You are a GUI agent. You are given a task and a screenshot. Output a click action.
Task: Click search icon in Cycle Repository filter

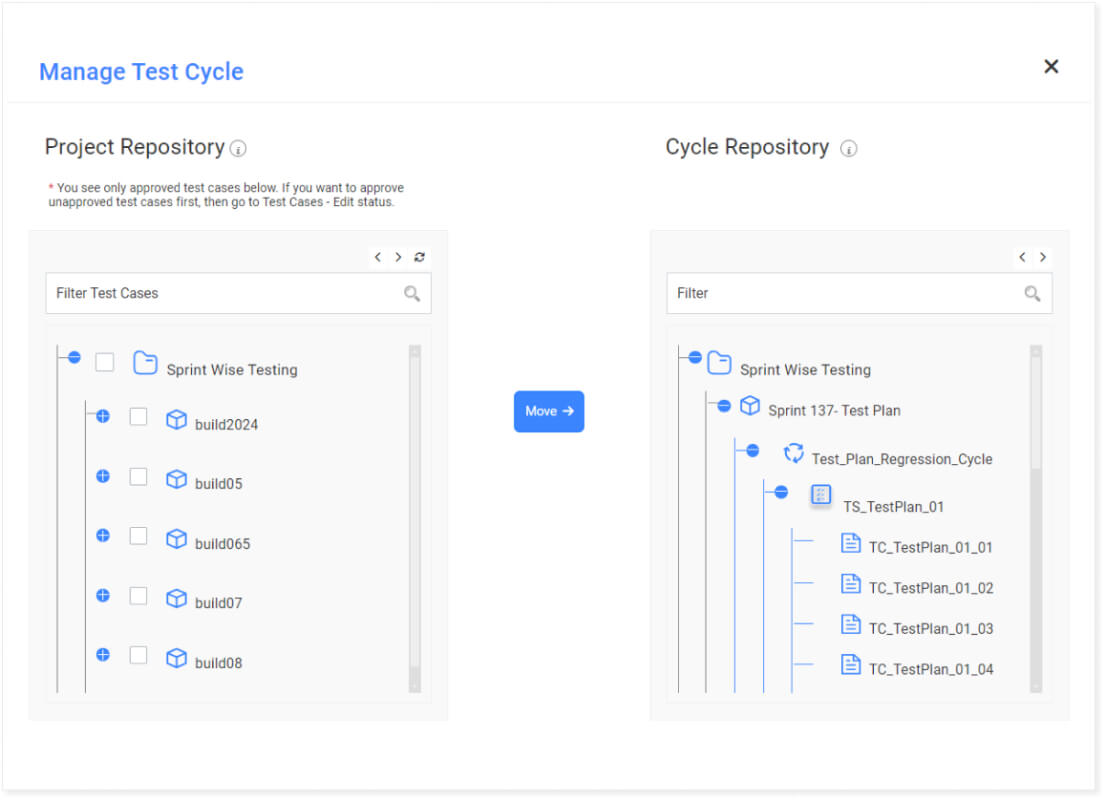point(1032,294)
